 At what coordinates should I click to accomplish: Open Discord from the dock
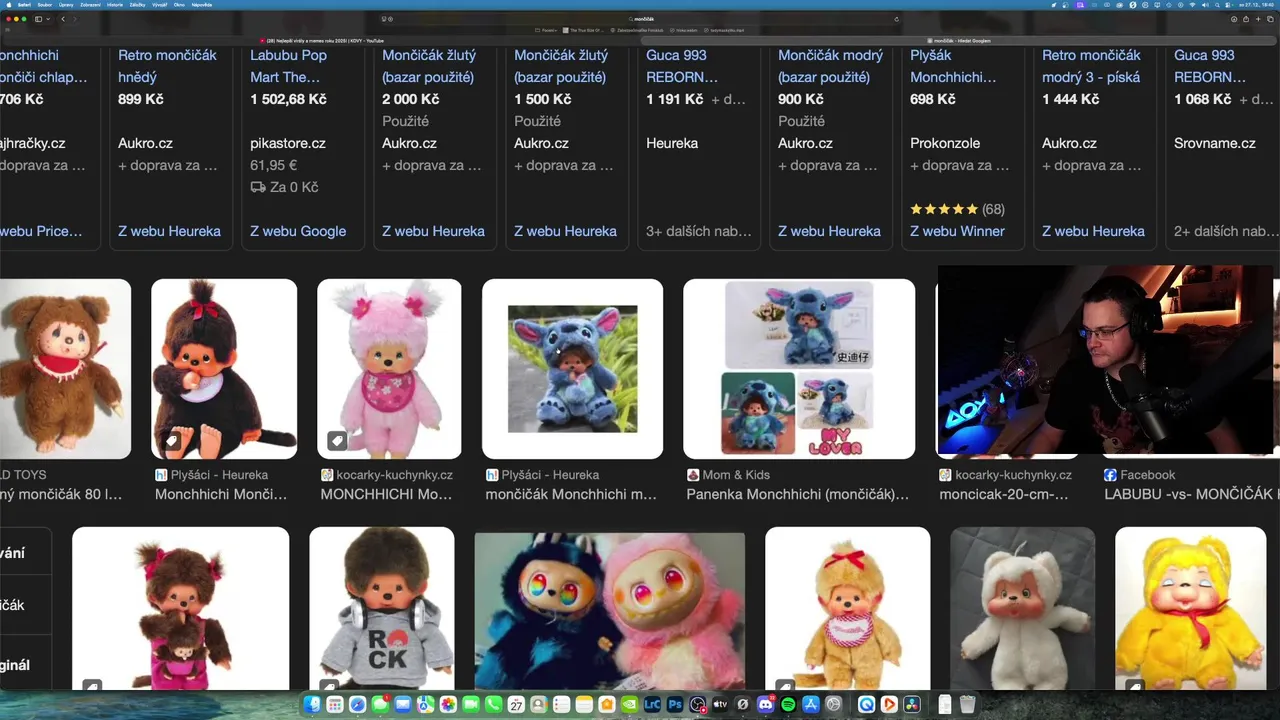pyautogui.click(x=765, y=705)
